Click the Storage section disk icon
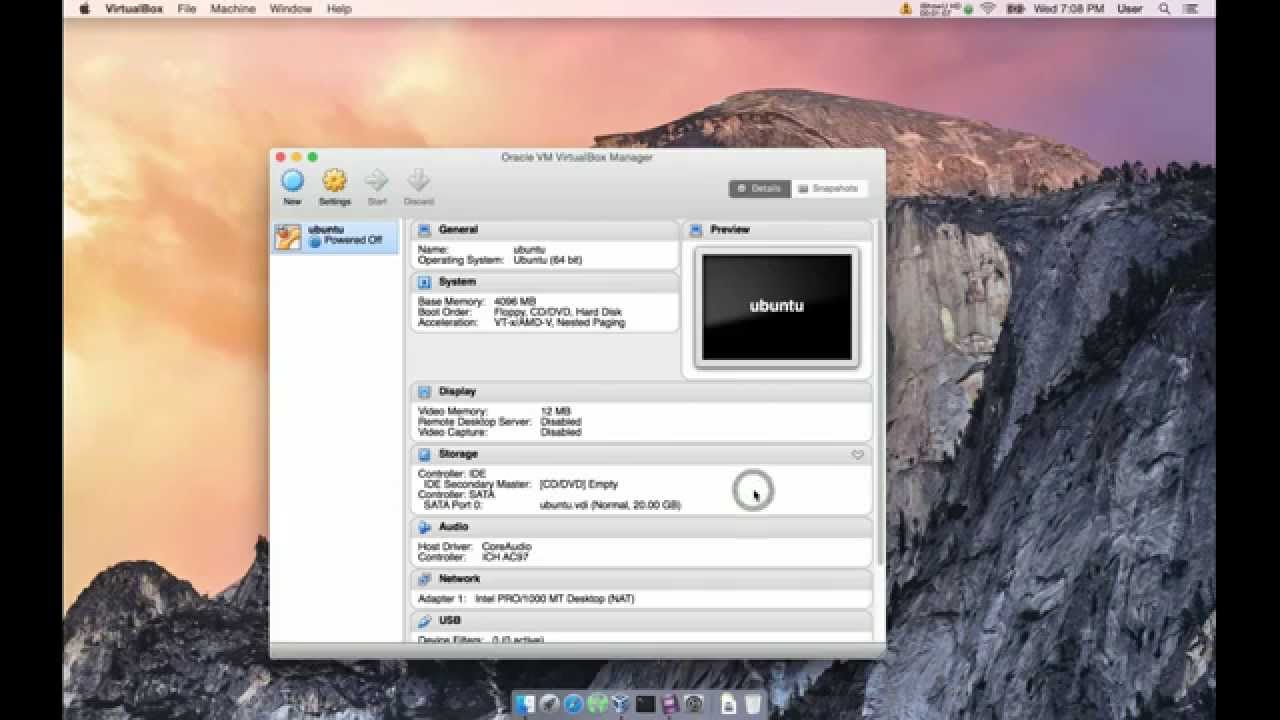This screenshot has width=1280, height=720. (x=424, y=454)
